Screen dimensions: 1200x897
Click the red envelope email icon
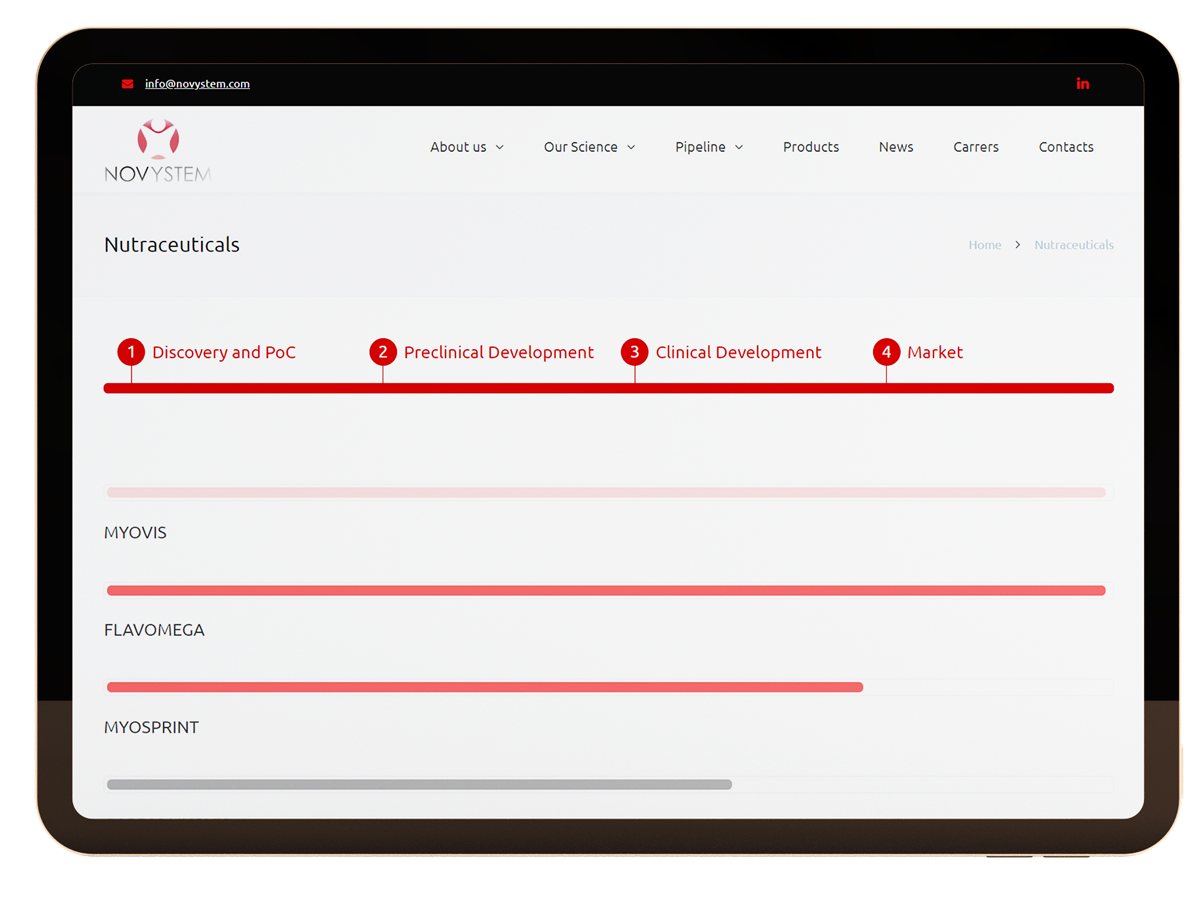[127, 84]
